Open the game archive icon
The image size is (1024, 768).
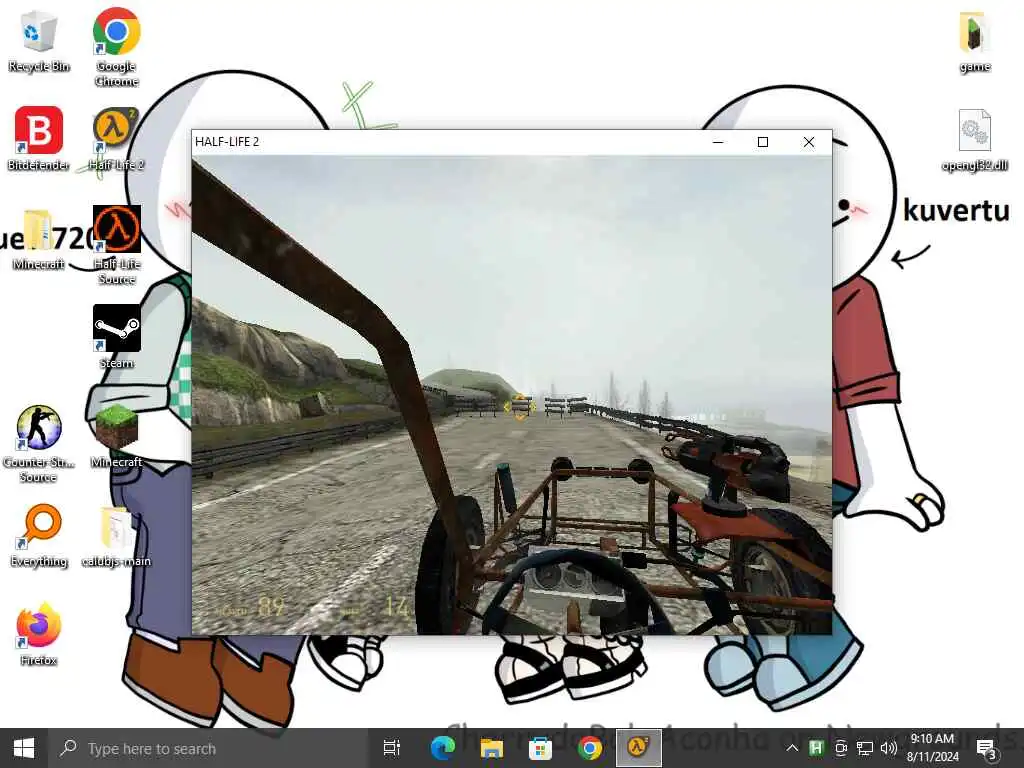[x=974, y=42]
